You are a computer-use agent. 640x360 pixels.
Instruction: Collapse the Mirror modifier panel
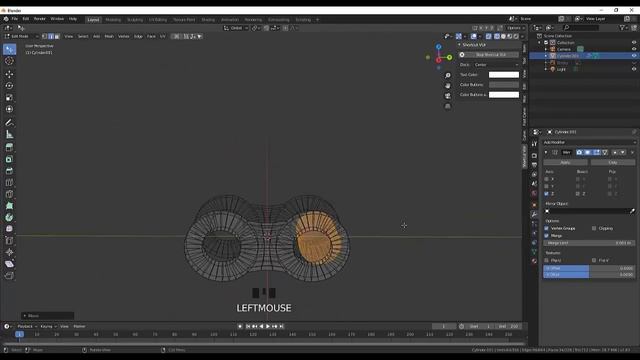pyautogui.click(x=546, y=152)
